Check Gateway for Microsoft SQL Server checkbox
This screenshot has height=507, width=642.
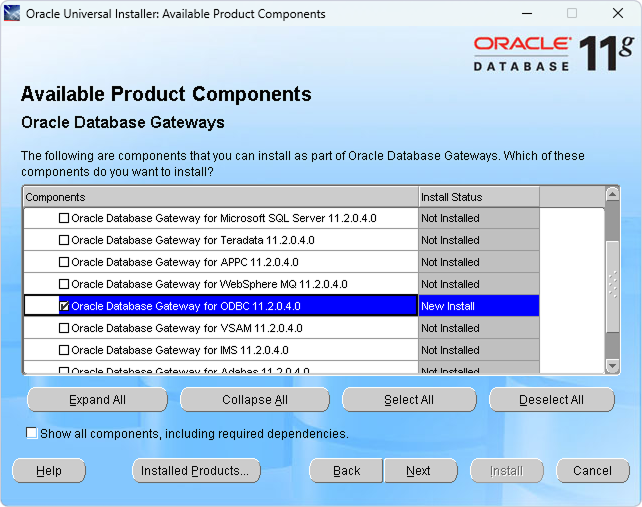point(64,218)
